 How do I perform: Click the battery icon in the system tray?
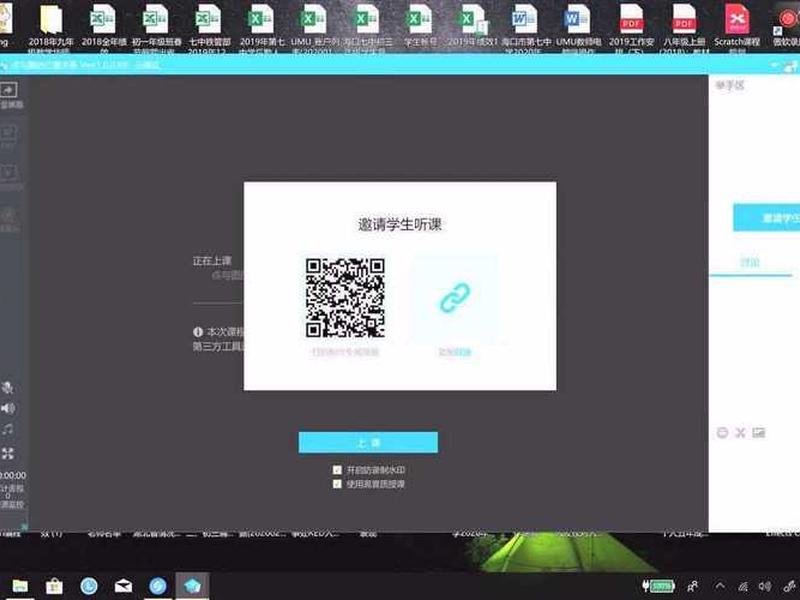(x=659, y=586)
